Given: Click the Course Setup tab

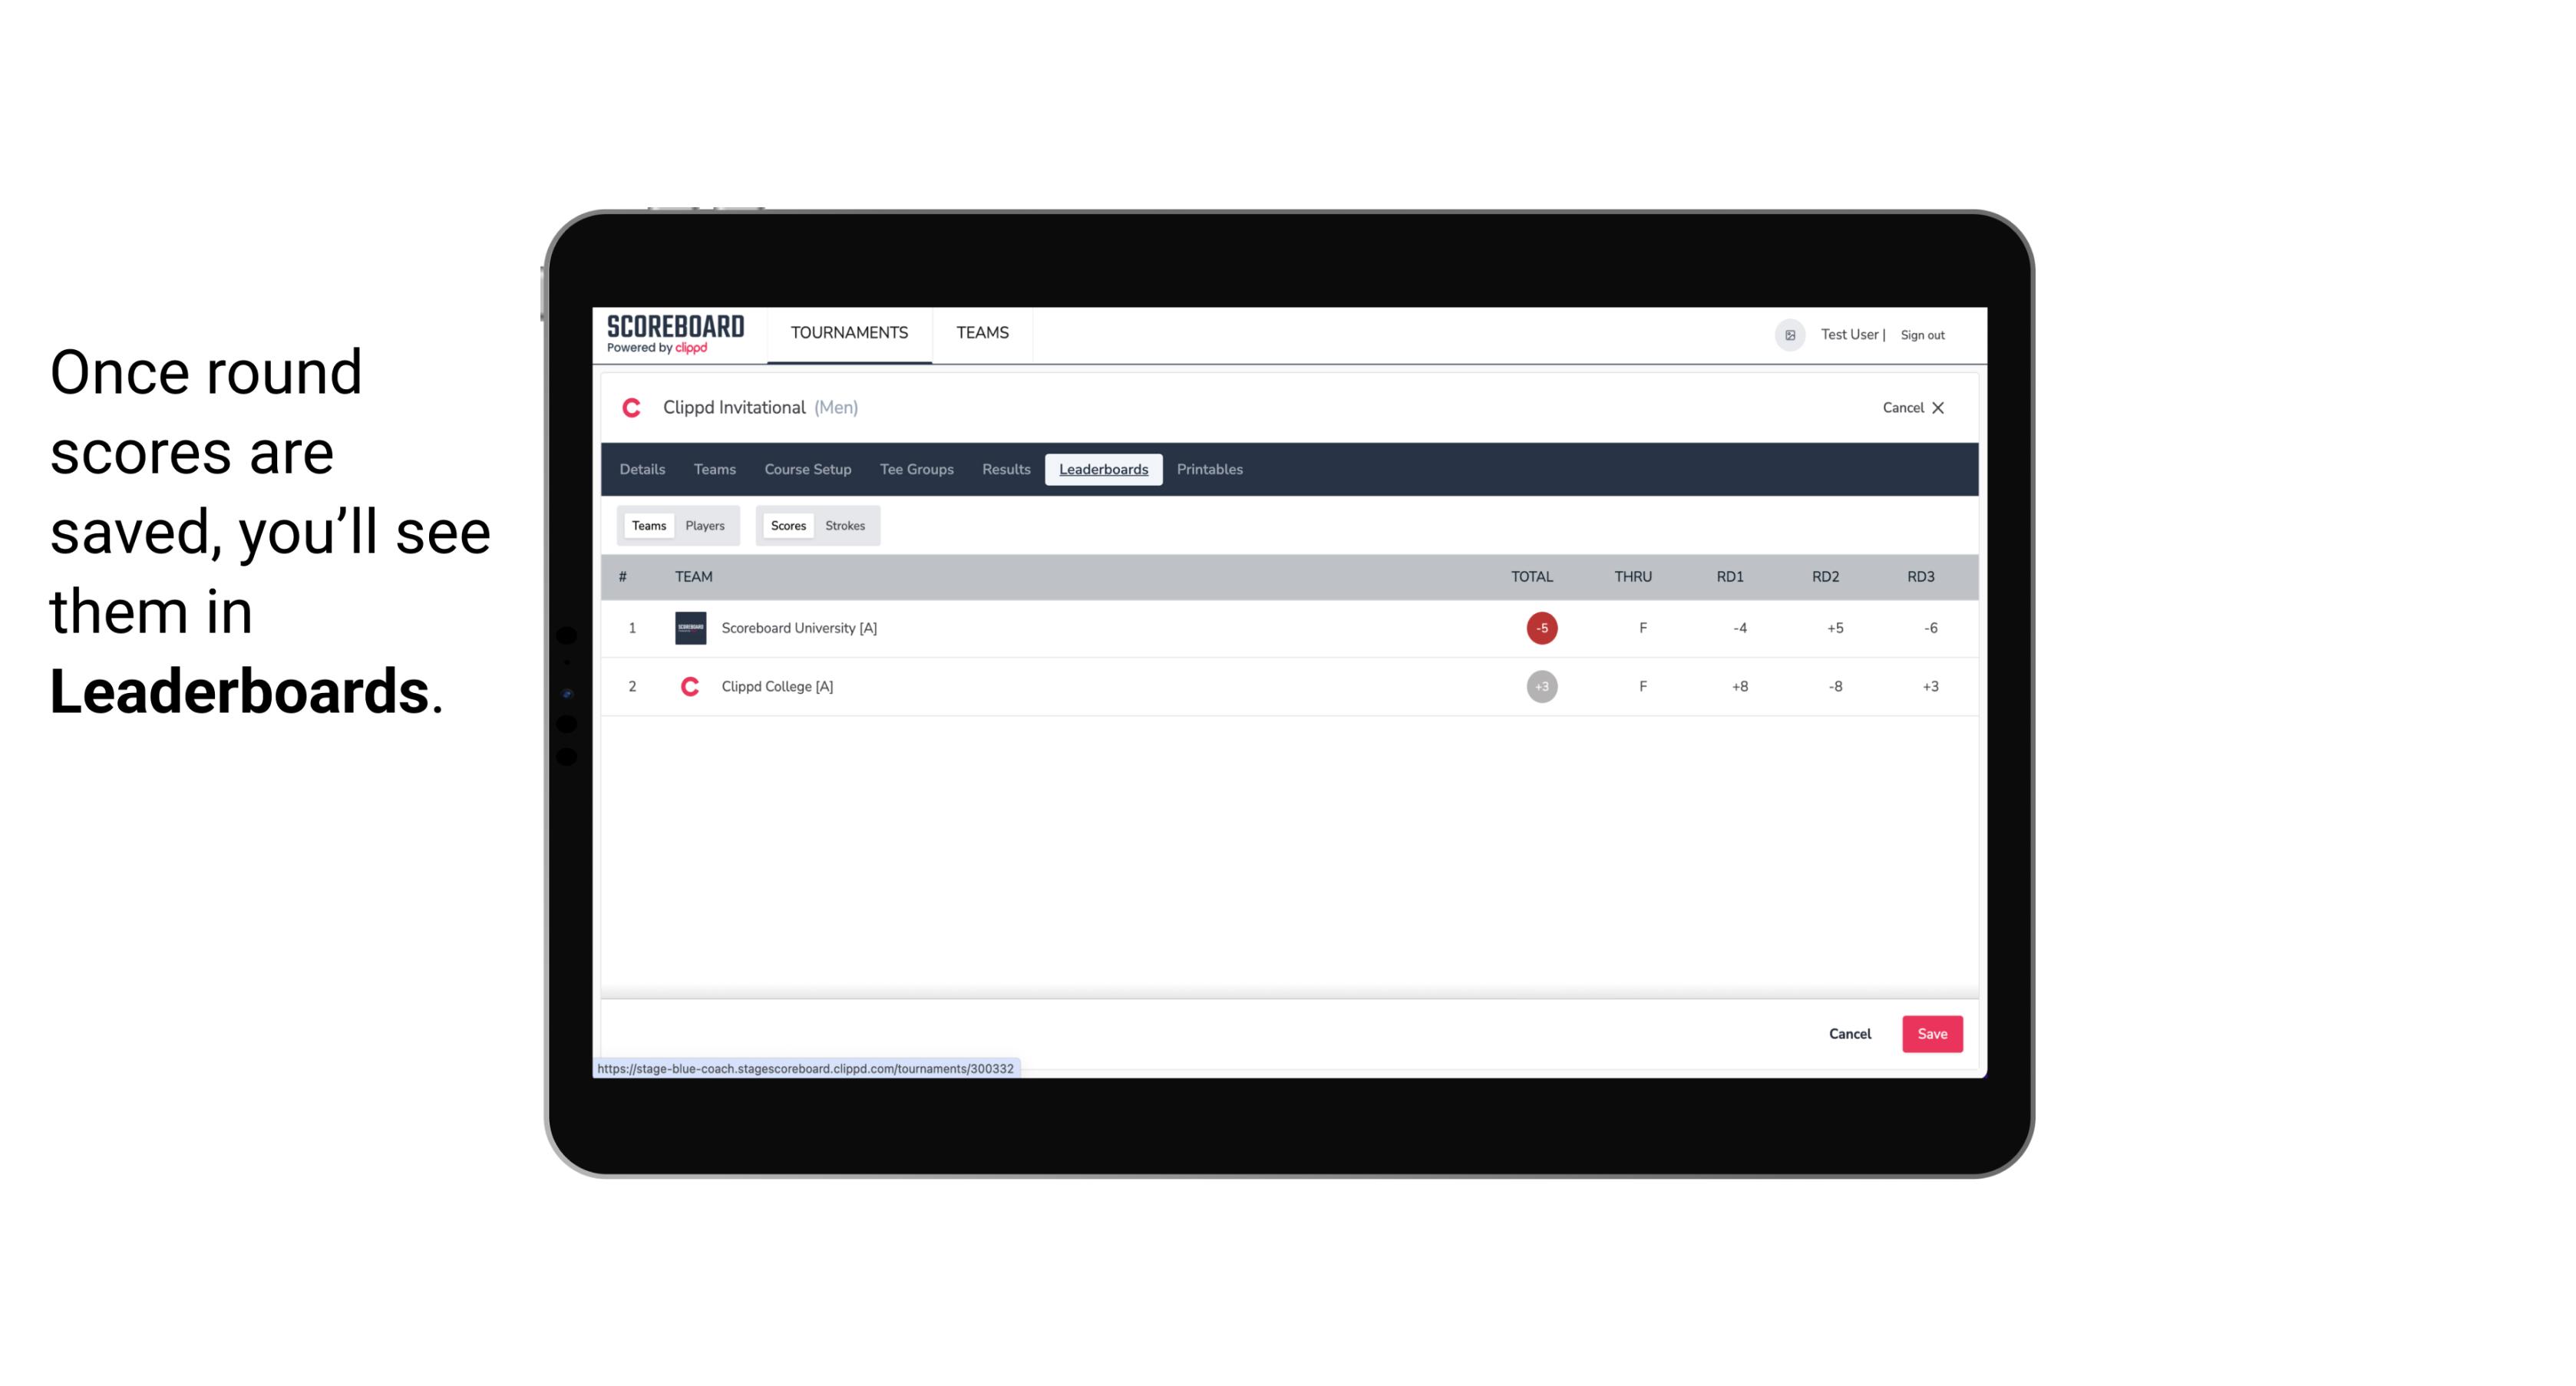Looking at the screenshot, I should [x=806, y=470].
